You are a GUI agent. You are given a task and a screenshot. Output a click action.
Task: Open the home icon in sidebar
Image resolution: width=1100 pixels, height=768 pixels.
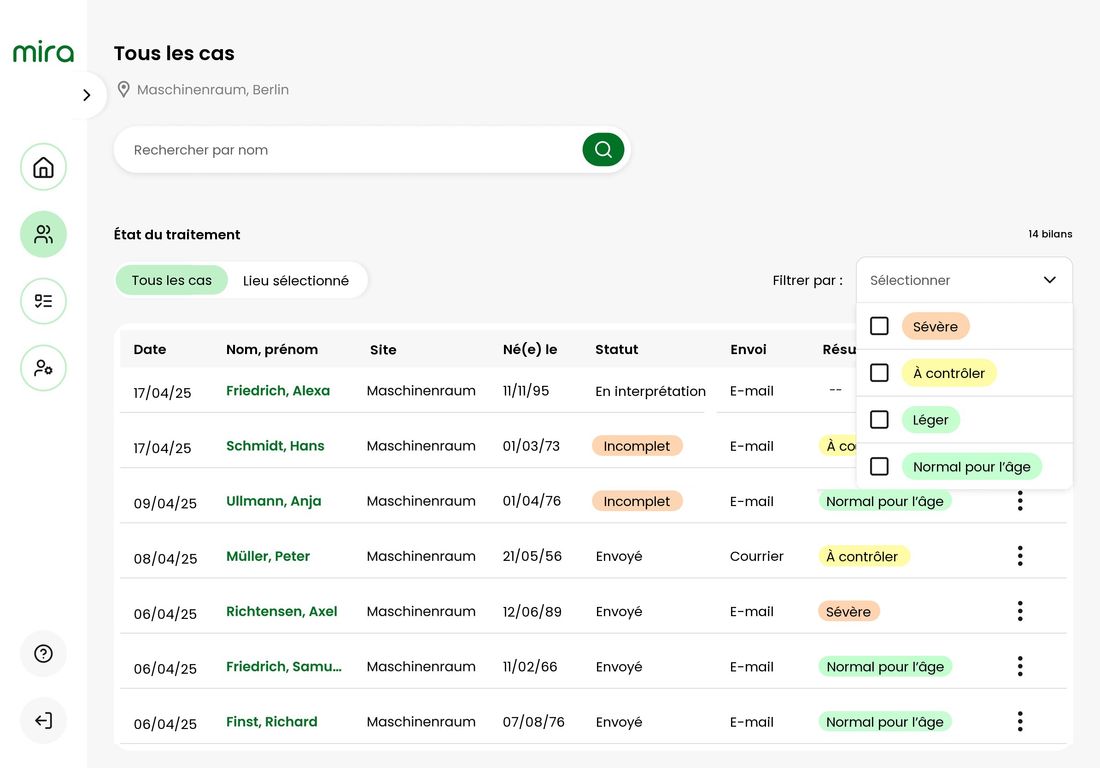43,167
